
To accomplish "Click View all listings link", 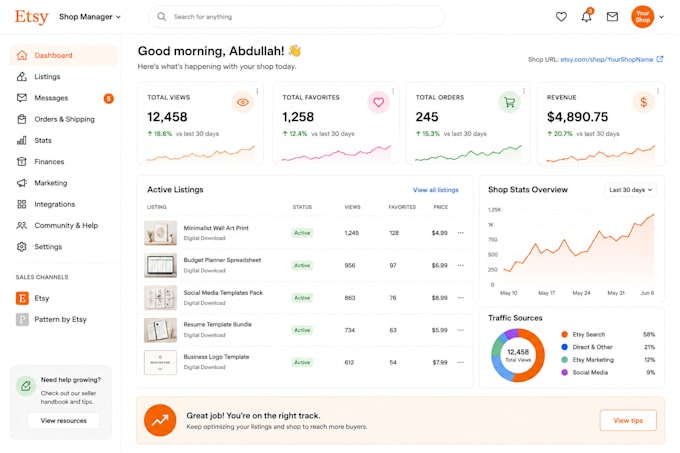I will tap(435, 190).
